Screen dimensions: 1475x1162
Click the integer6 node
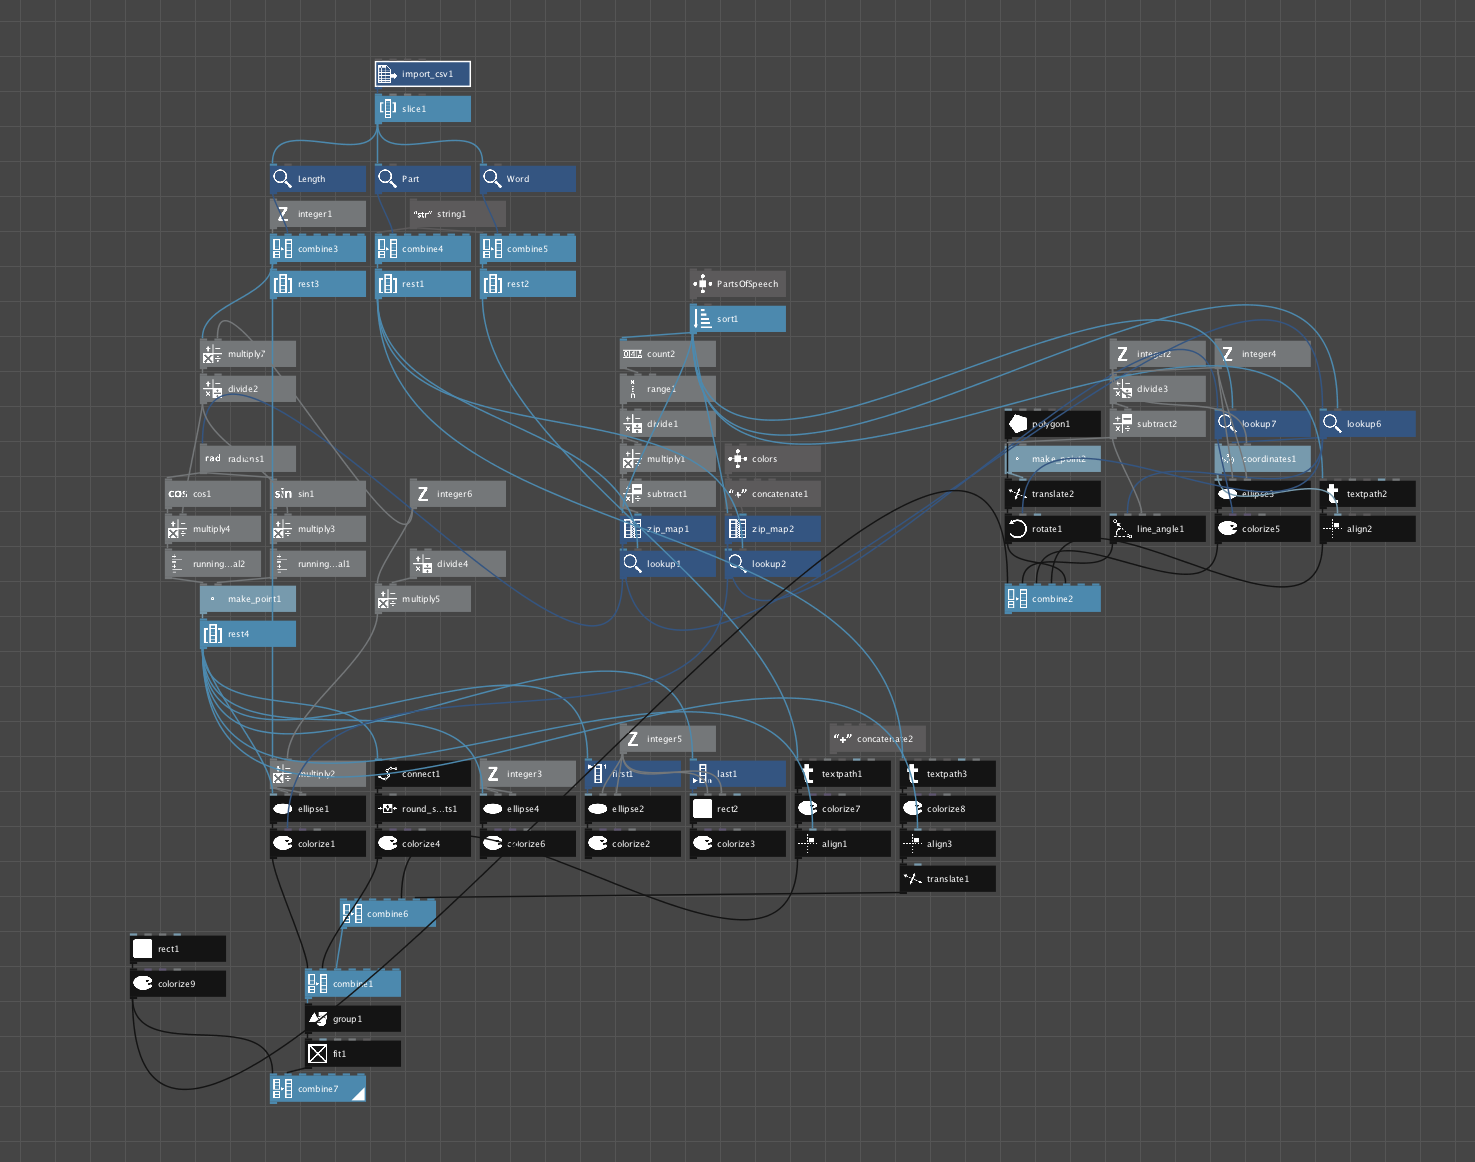tap(458, 494)
